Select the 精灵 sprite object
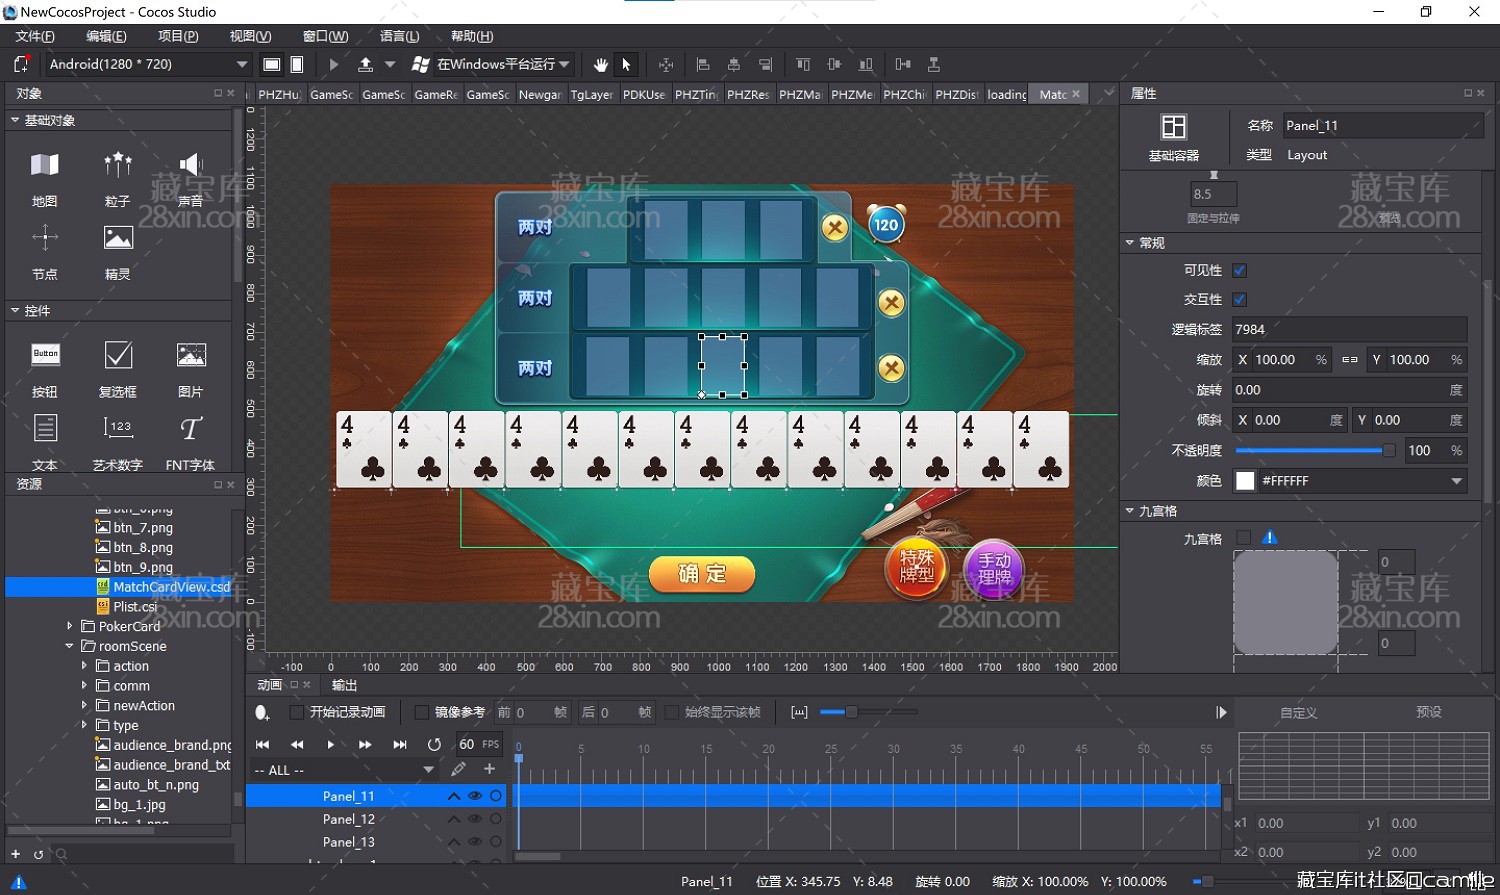1500x895 pixels. point(118,251)
